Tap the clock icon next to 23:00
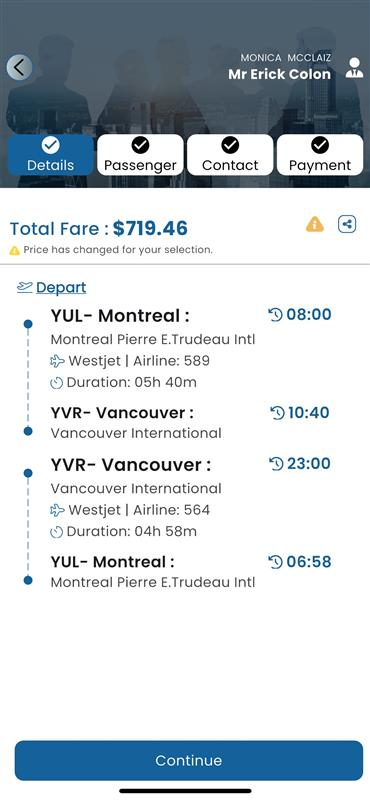 click(276, 464)
